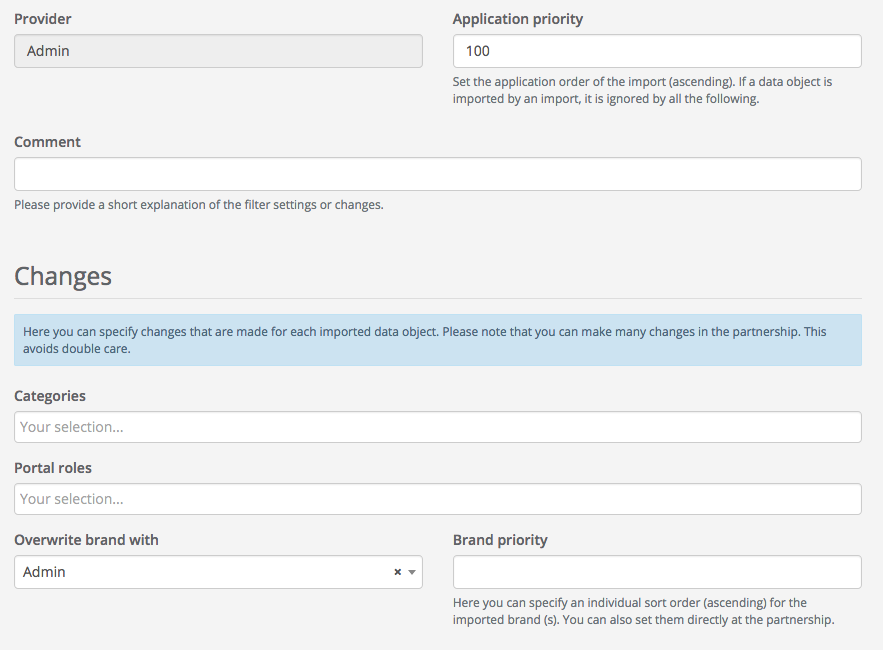Focus the Application priority input showing 100
This screenshot has width=883, height=650.
656,51
